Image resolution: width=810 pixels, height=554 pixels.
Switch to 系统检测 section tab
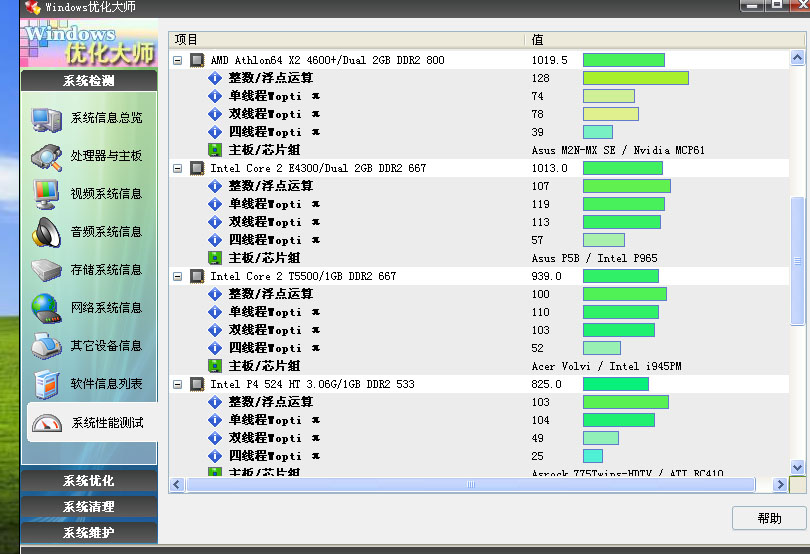pos(89,81)
